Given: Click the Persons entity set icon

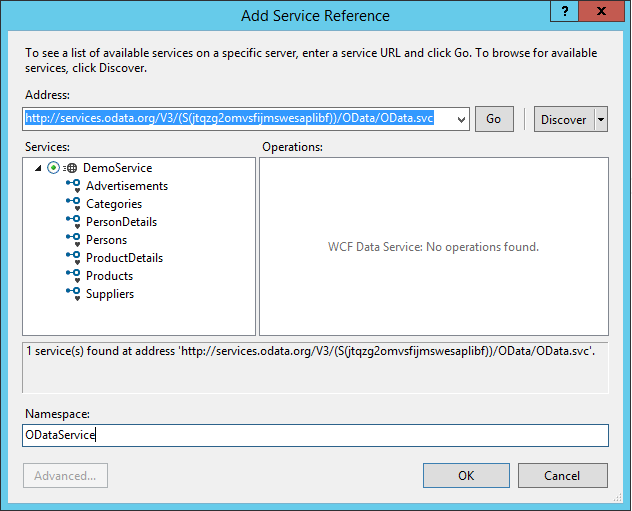Looking at the screenshot, I should point(73,240).
